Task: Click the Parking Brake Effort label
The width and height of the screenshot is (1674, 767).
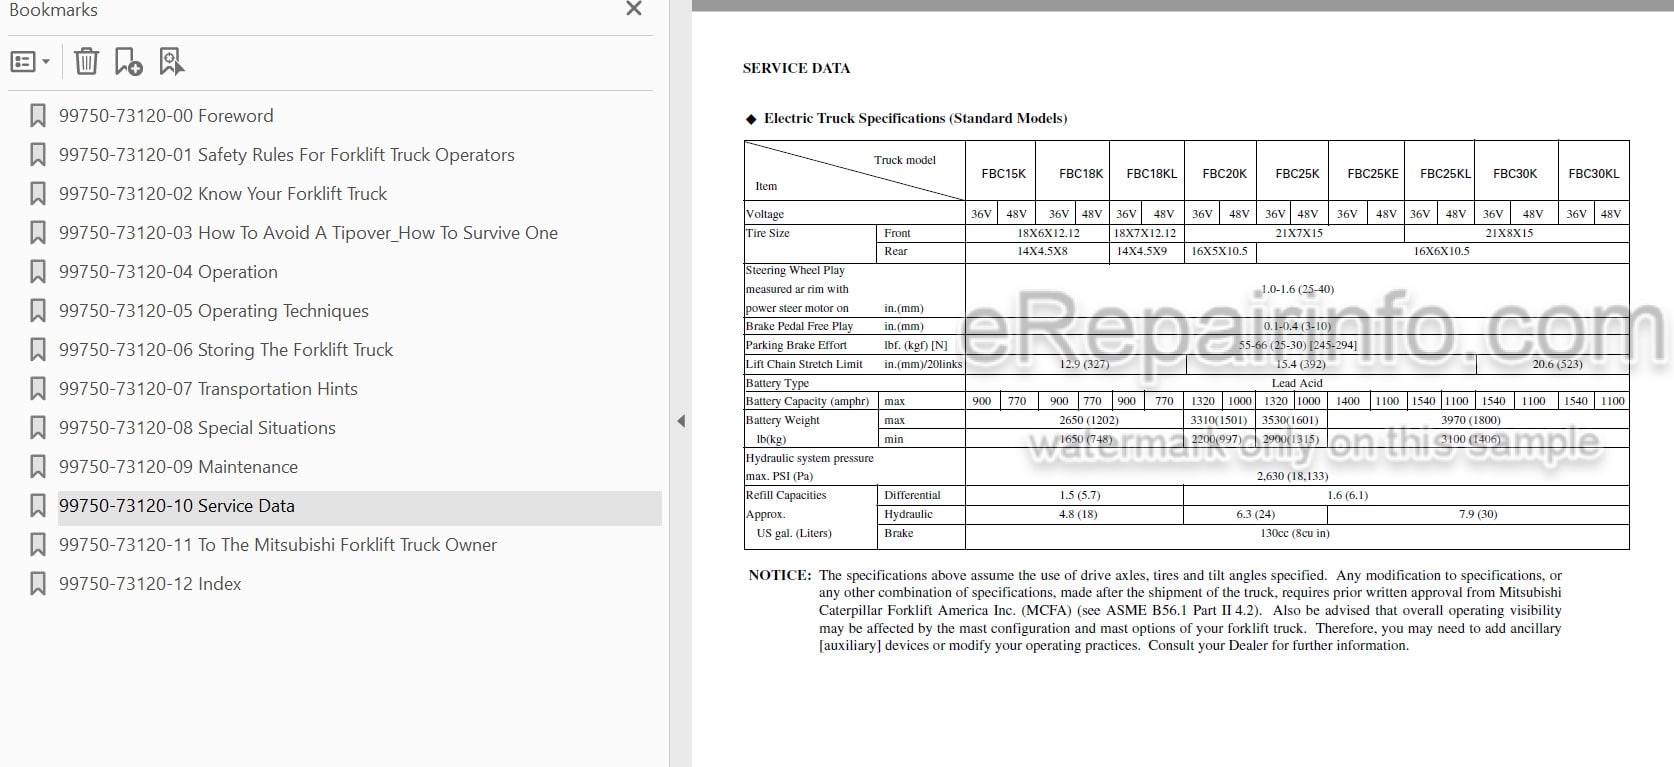Action: [x=796, y=345]
